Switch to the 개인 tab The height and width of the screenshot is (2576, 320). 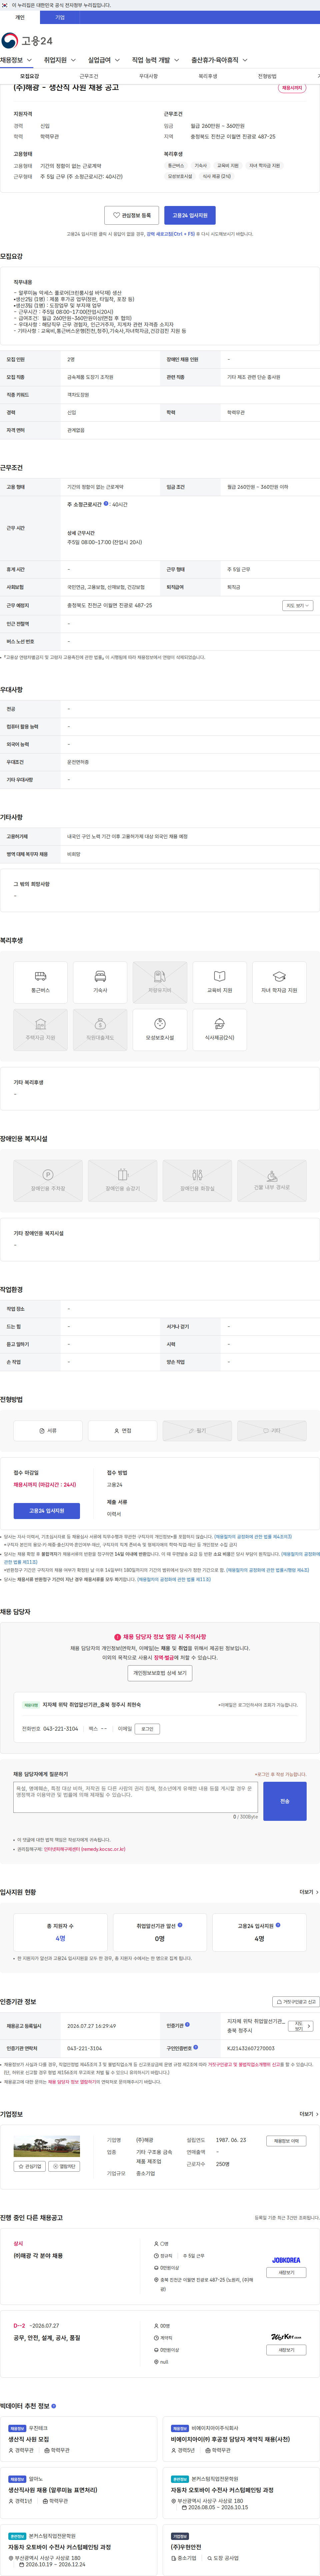pos(20,17)
